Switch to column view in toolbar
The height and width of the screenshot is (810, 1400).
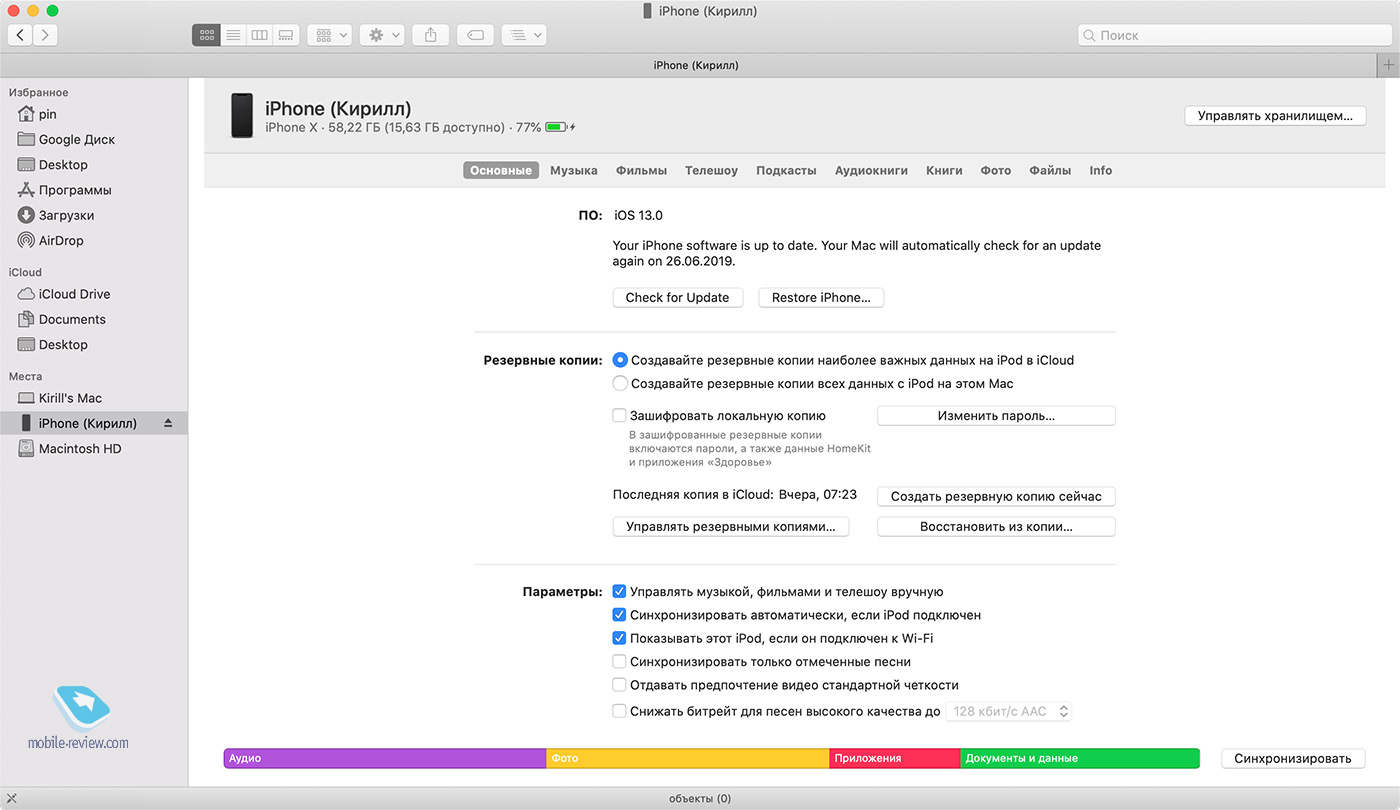point(259,35)
